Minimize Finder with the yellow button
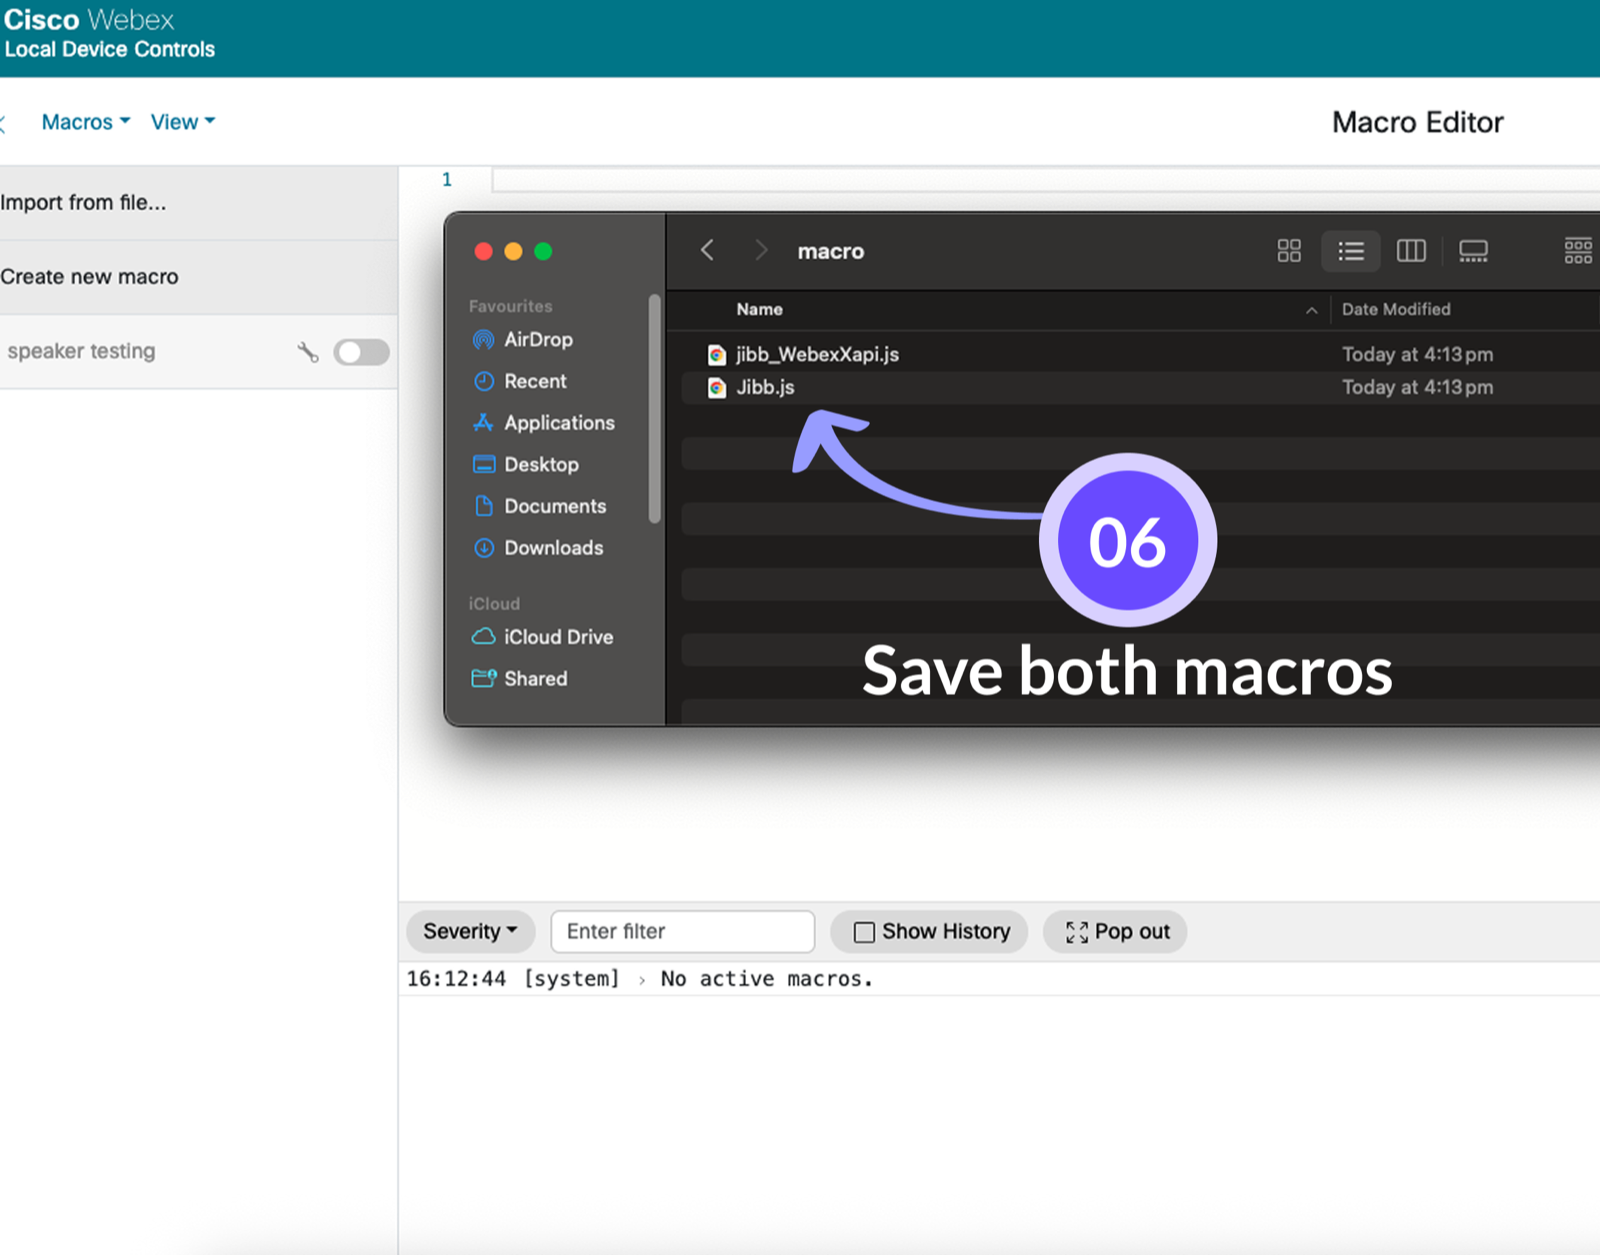This screenshot has width=1600, height=1255. click(513, 251)
